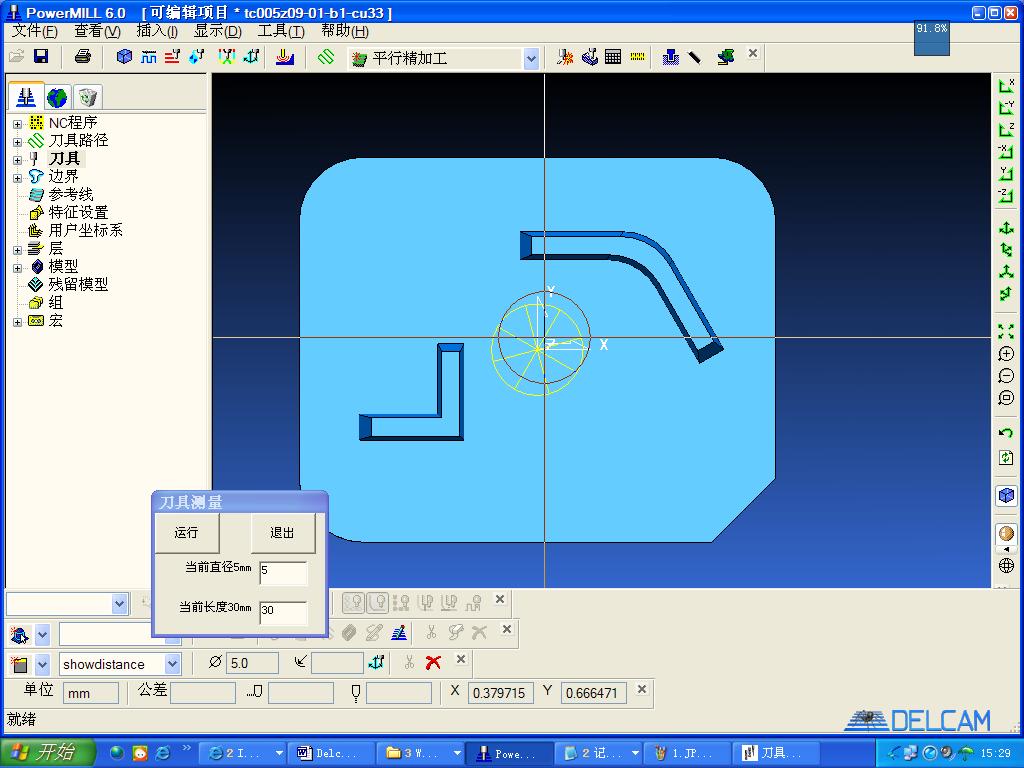Viewport: 1024px width, 768px height.
Task: Click the Internet Explorer quick launch icon
Action: (163, 753)
